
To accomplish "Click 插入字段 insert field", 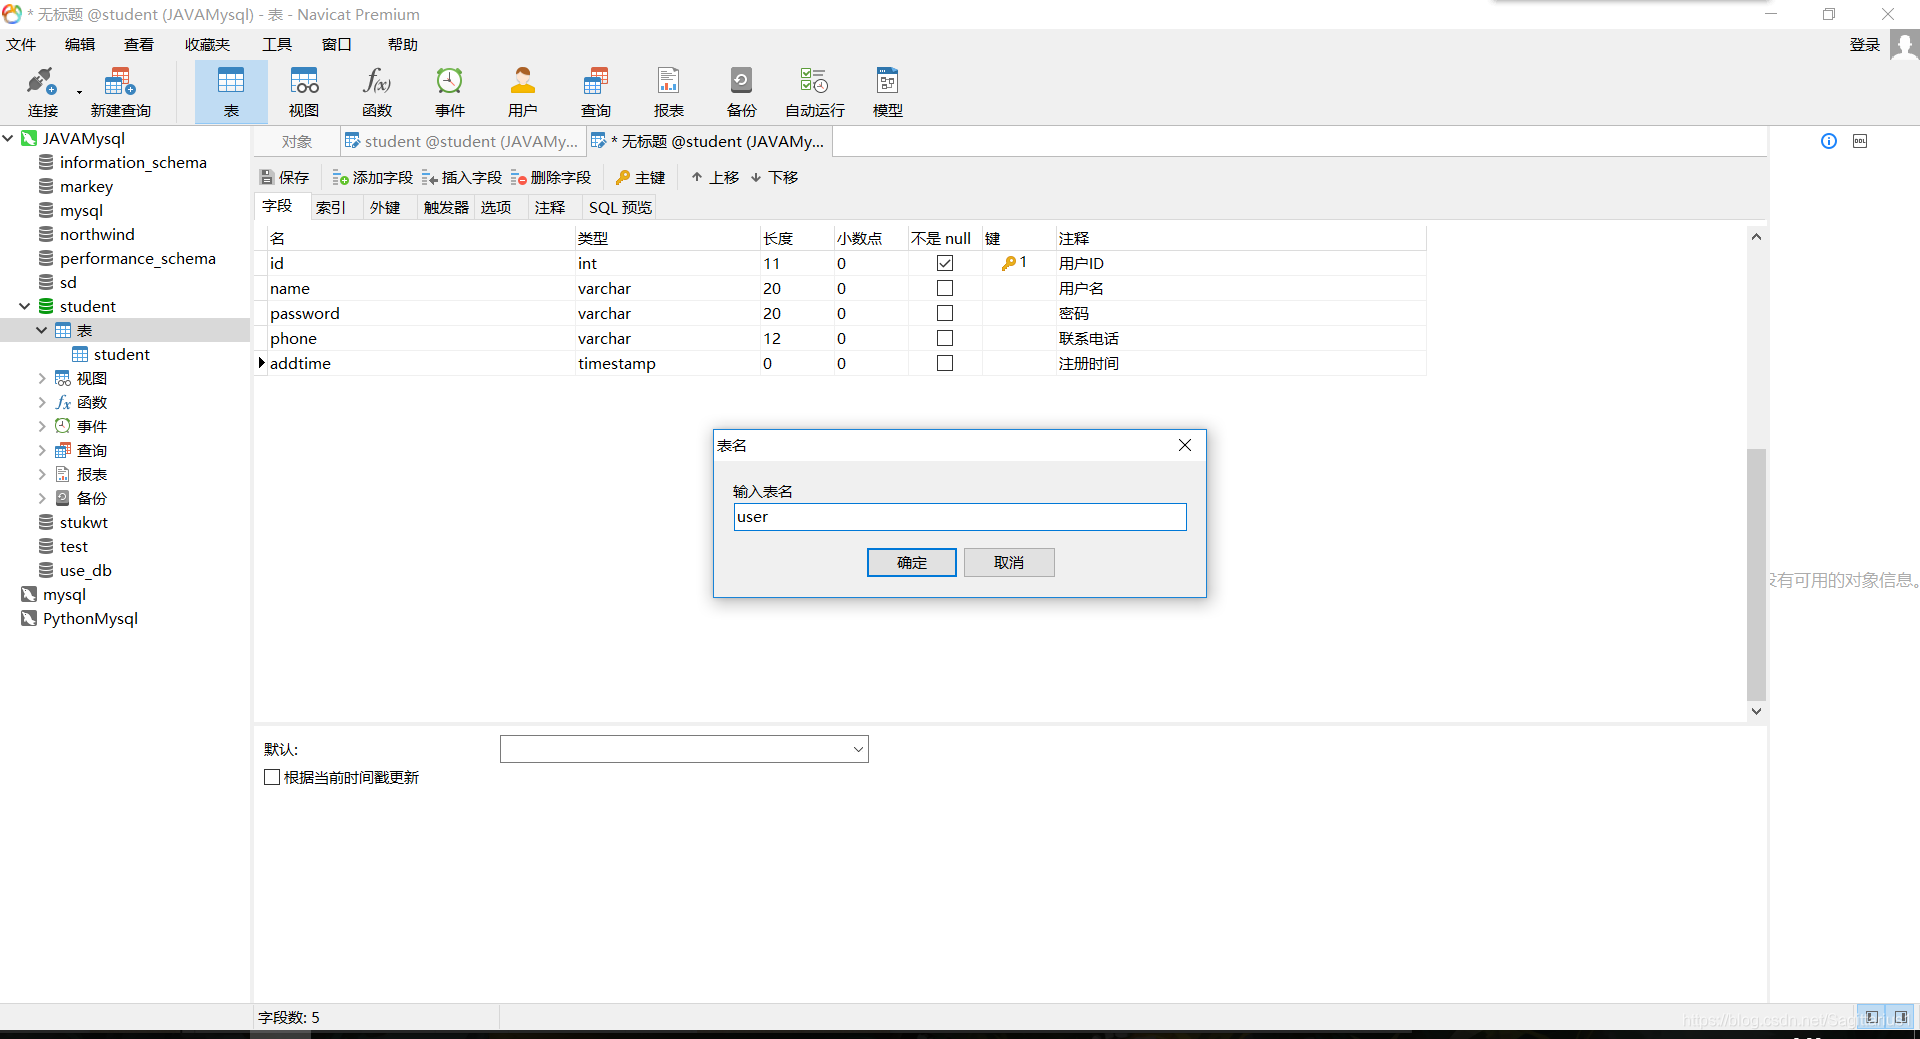I will [462, 177].
